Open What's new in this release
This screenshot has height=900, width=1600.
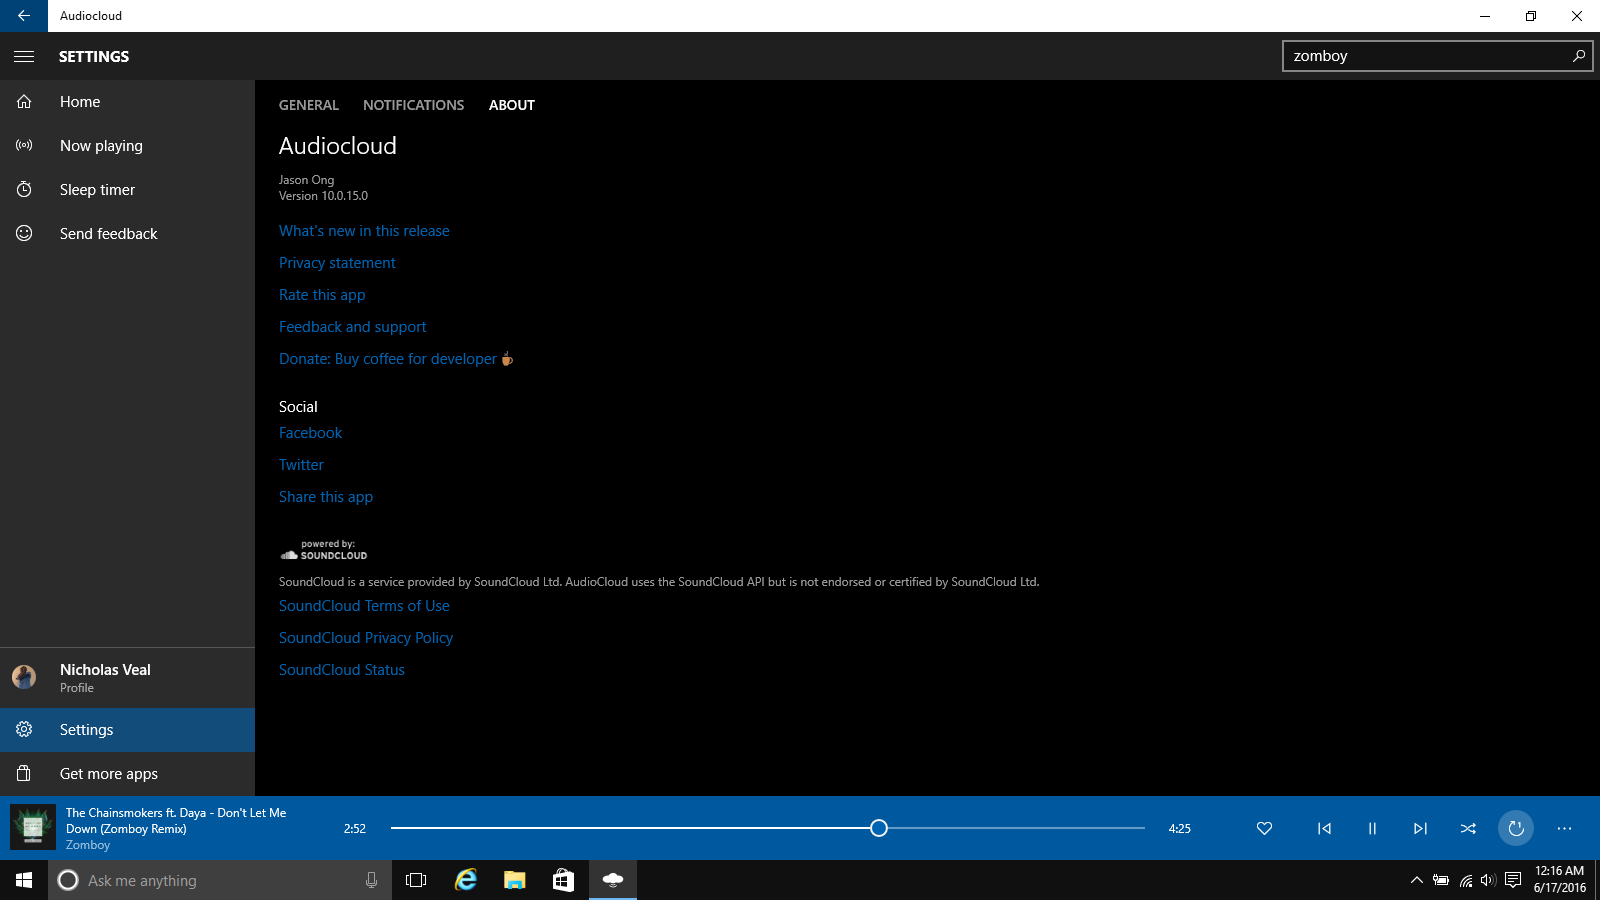click(364, 231)
